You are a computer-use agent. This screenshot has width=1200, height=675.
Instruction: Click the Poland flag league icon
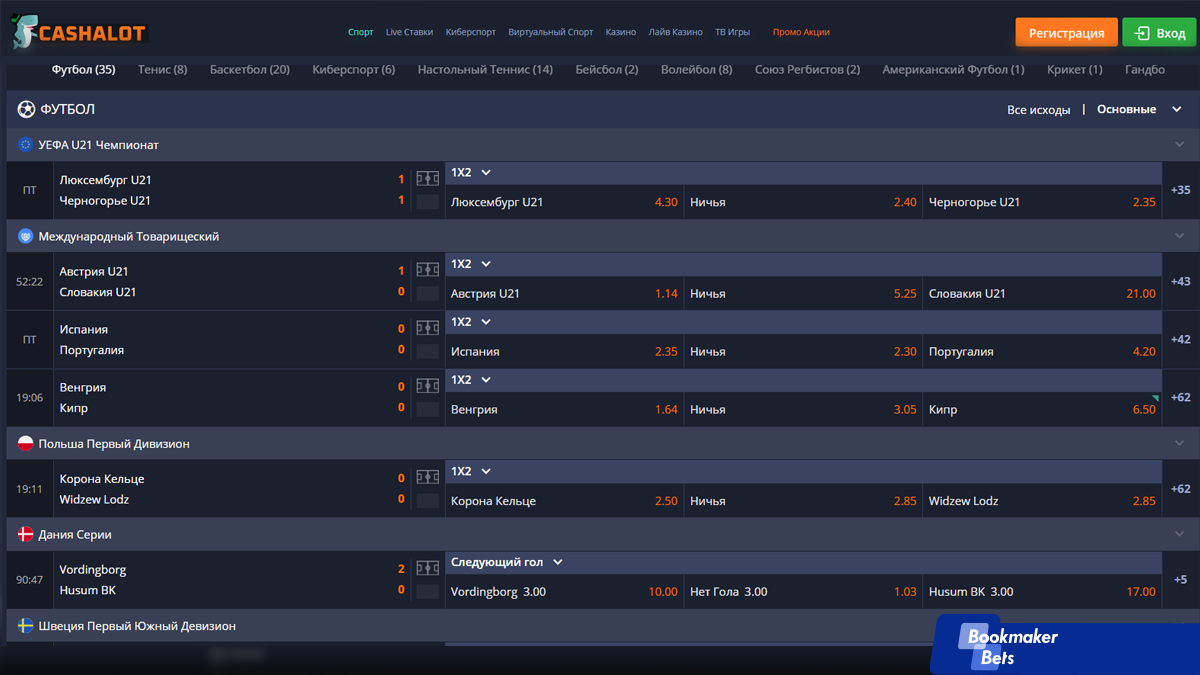click(x=26, y=443)
